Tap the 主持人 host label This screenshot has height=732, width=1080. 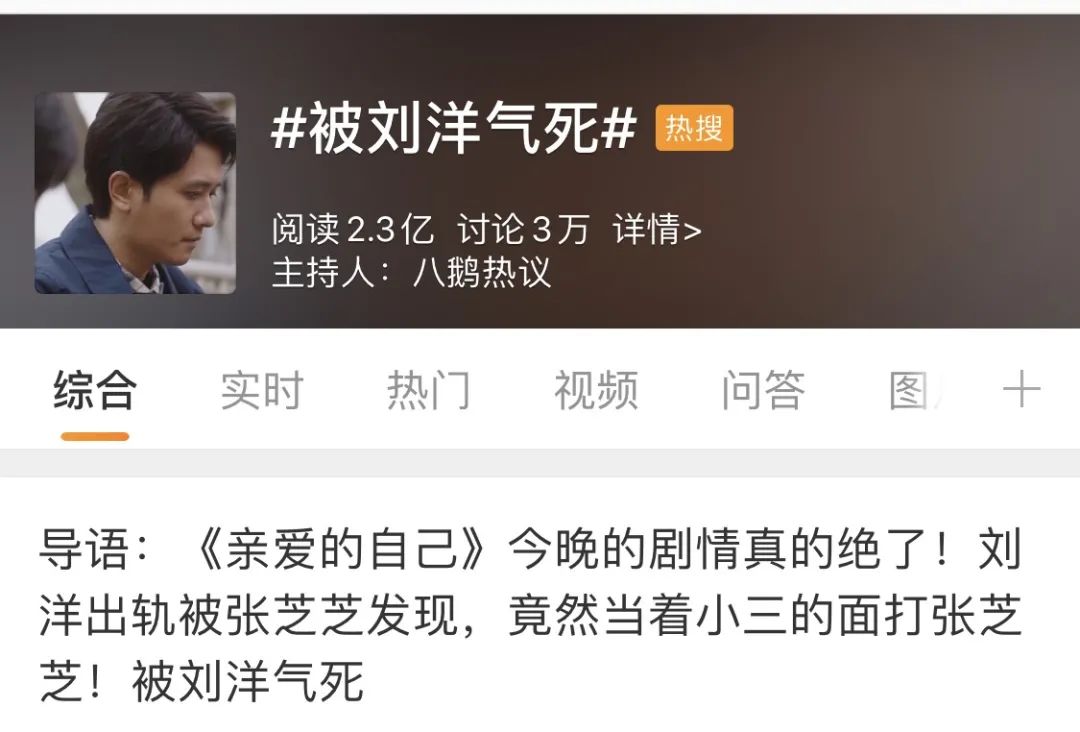(x=323, y=273)
